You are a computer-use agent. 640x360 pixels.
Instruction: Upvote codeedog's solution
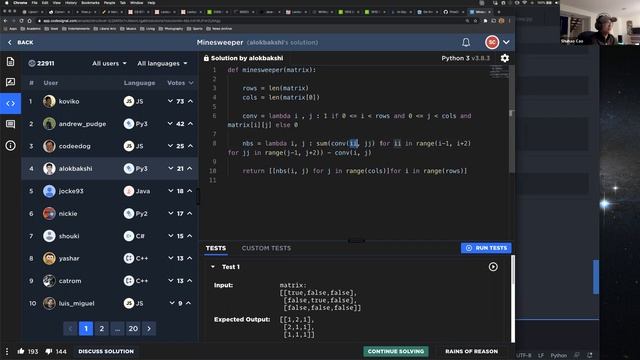[190, 146]
